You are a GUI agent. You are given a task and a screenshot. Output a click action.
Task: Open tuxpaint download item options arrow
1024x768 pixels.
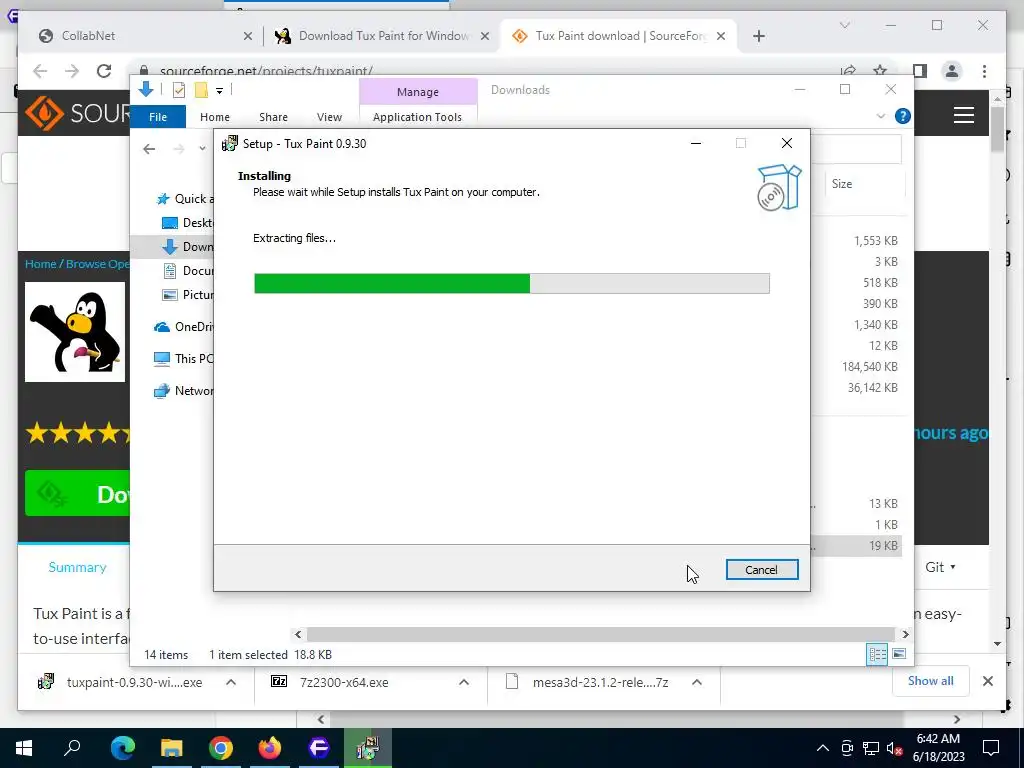231,682
